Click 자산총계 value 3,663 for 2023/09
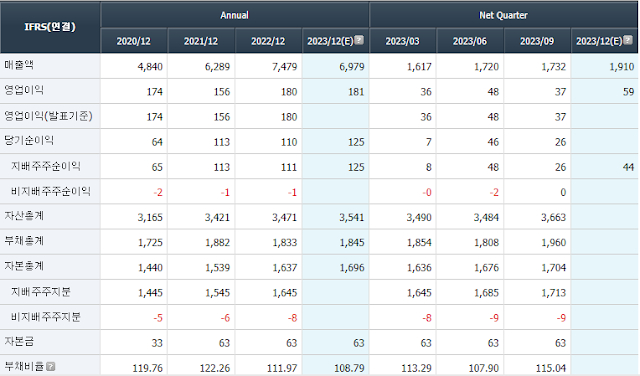Viewport: 640px width, 376px height. pos(554,218)
